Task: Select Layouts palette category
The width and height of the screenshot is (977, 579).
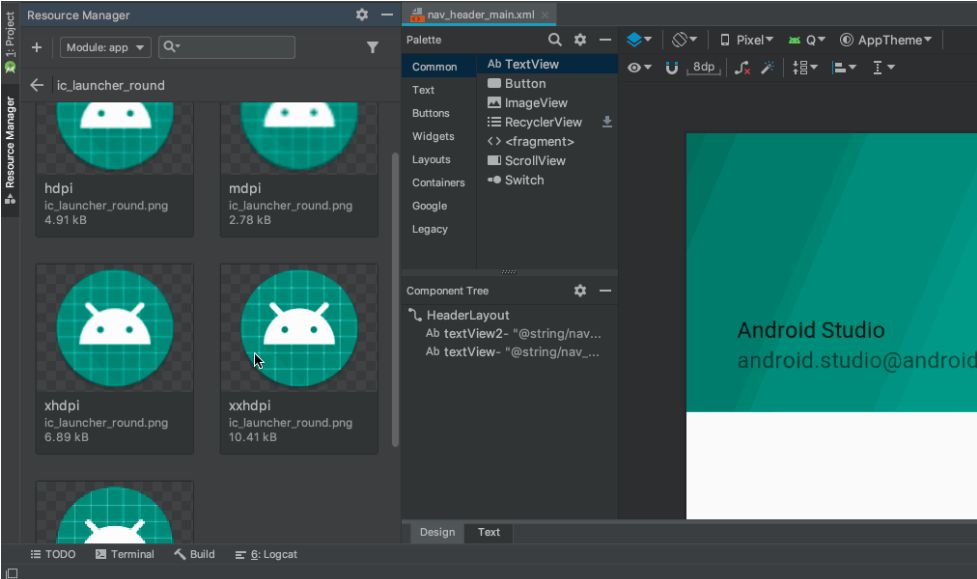Action: point(431,160)
